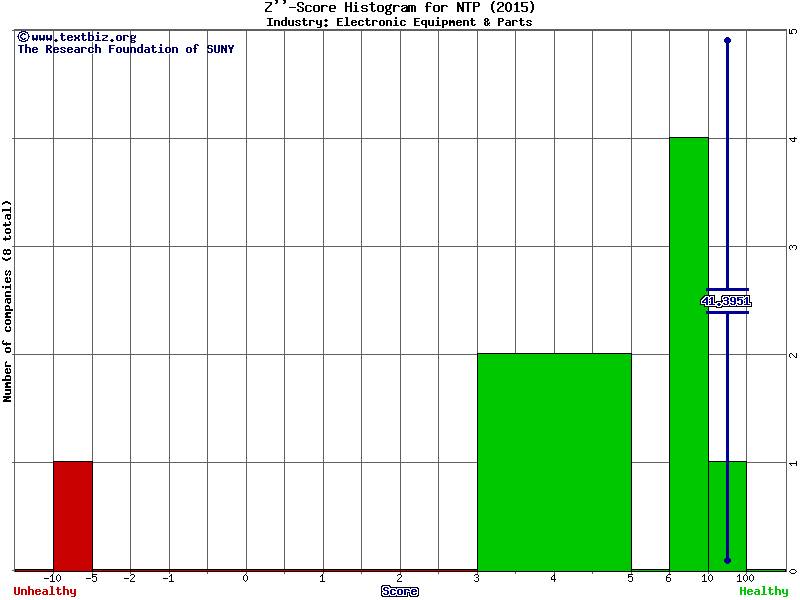Click the red 'Unhealthy' label
800x600 pixels.
click(x=45, y=591)
